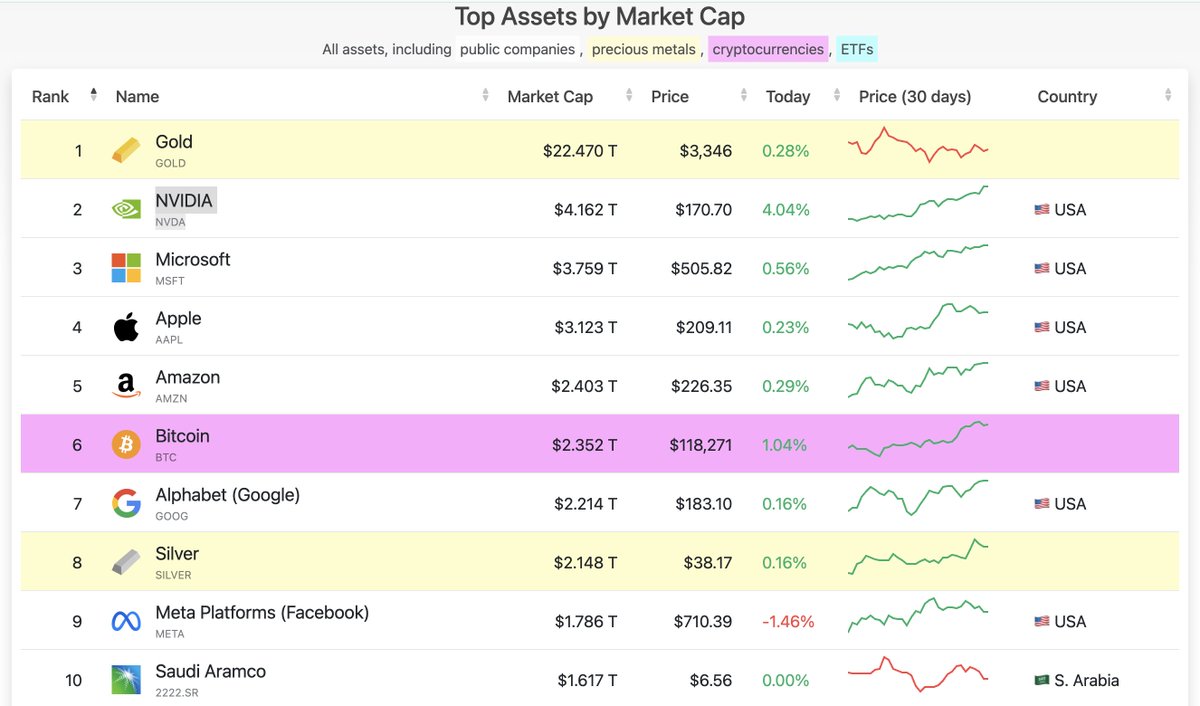Screen dimensions: 1200x706
Task: Click the S. Arabia country label
Action: (1087, 681)
